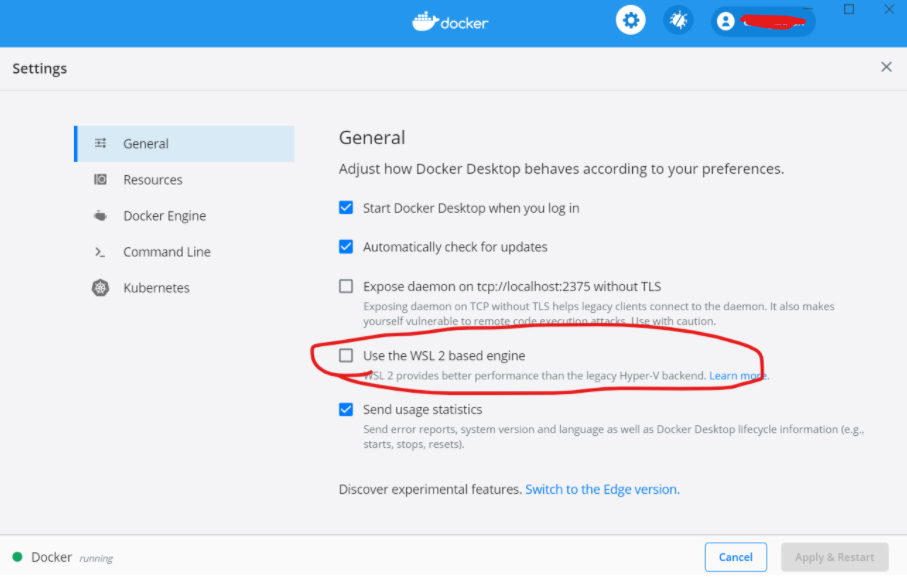
Task: Uncheck Send usage statistics
Action: click(346, 410)
